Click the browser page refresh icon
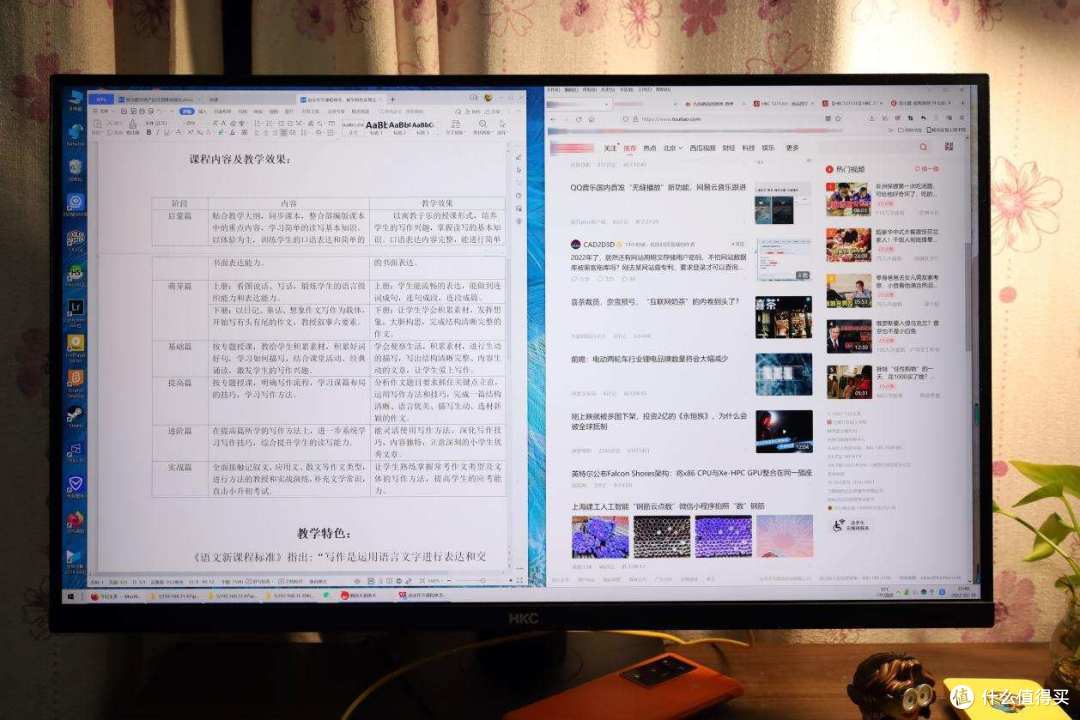The image size is (1080, 720). click(x=578, y=118)
